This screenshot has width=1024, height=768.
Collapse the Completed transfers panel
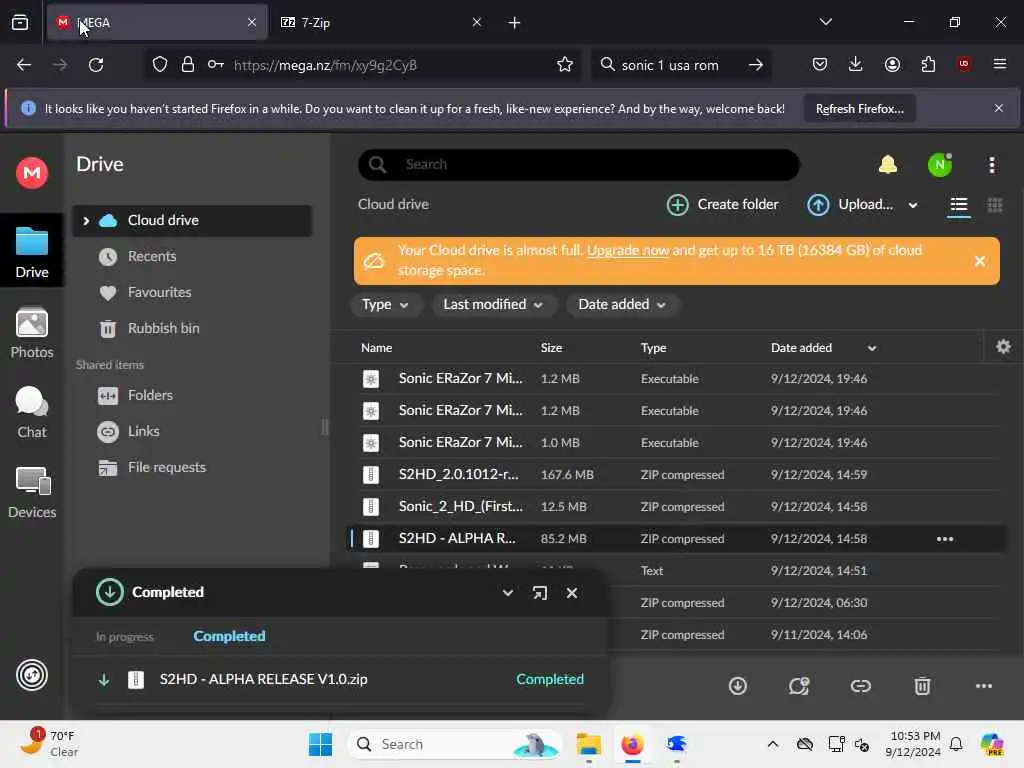pyautogui.click(x=507, y=593)
